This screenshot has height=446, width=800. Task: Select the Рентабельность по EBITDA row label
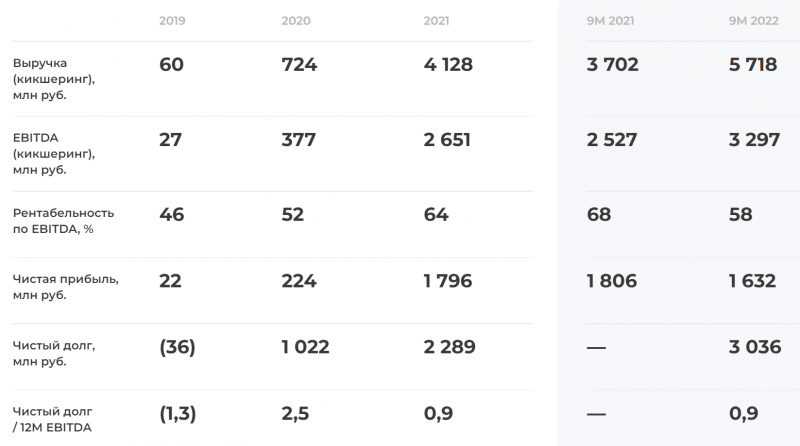click(x=63, y=221)
